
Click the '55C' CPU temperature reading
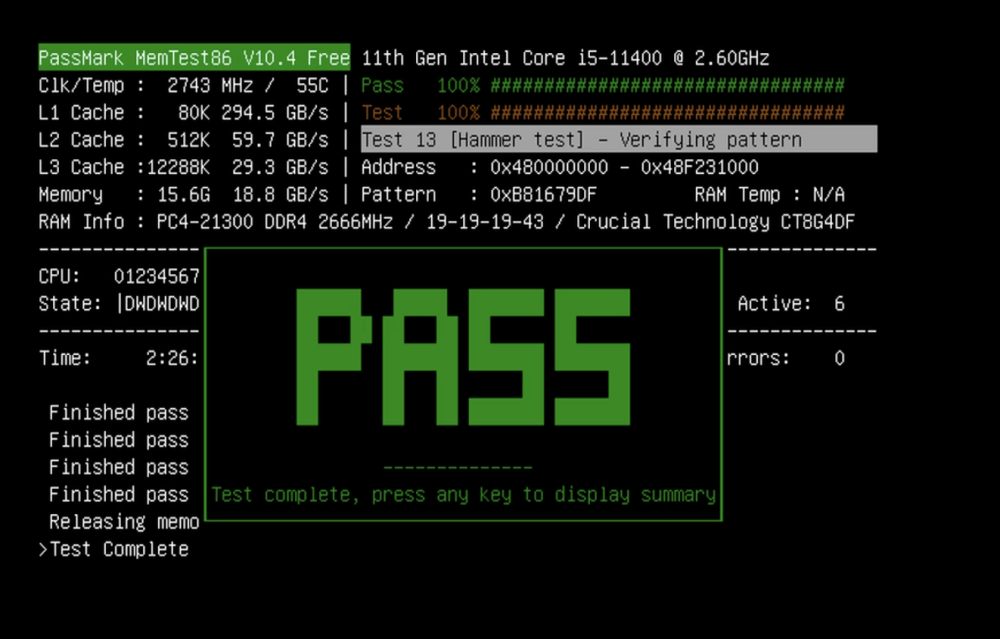point(312,85)
